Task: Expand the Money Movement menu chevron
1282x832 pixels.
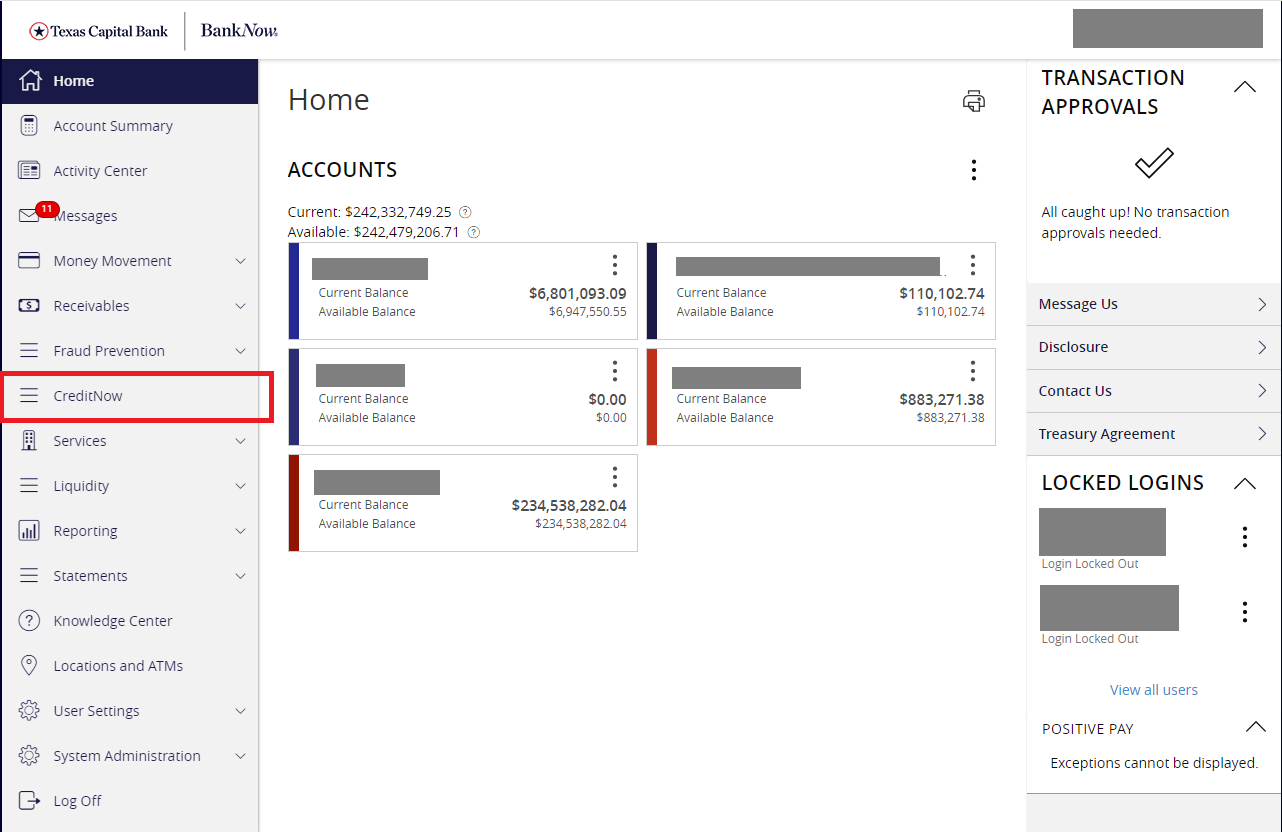Action: pyautogui.click(x=240, y=261)
